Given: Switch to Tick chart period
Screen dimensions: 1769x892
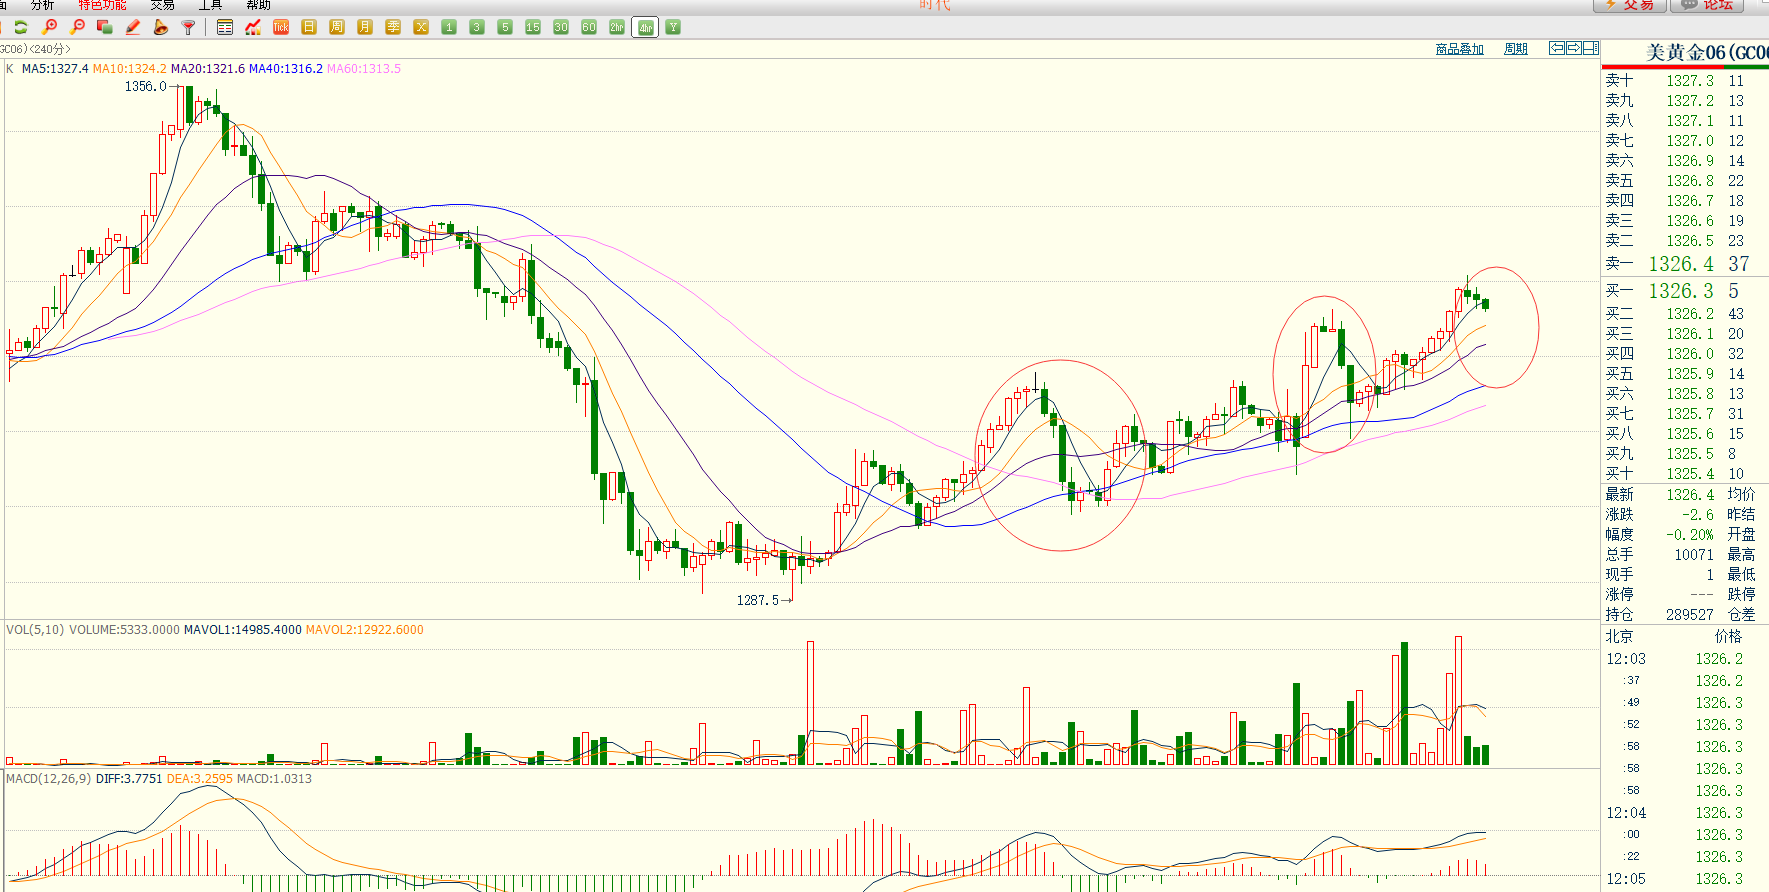Looking at the screenshot, I should pos(281,27).
